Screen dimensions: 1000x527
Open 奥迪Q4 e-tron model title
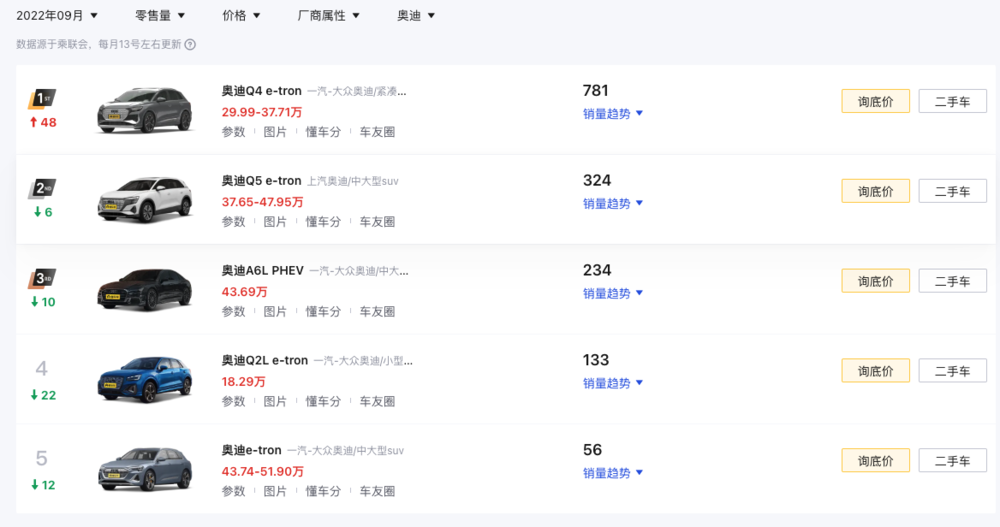(x=261, y=91)
